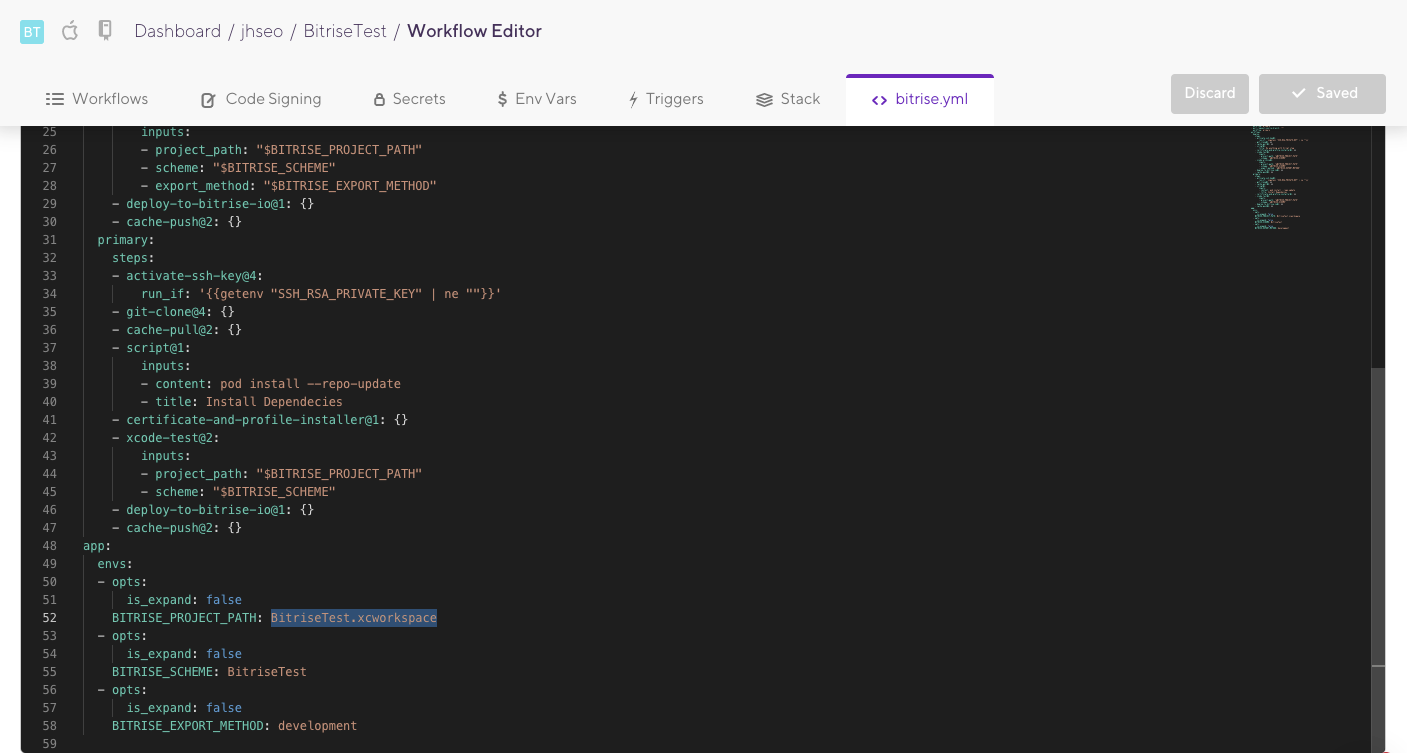Click line number 25 in gutter

point(49,132)
